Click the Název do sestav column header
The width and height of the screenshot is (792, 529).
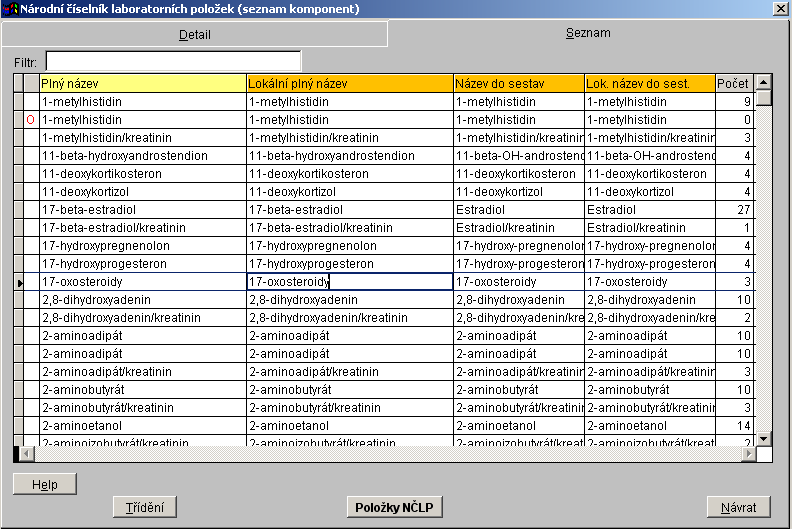click(x=518, y=83)
